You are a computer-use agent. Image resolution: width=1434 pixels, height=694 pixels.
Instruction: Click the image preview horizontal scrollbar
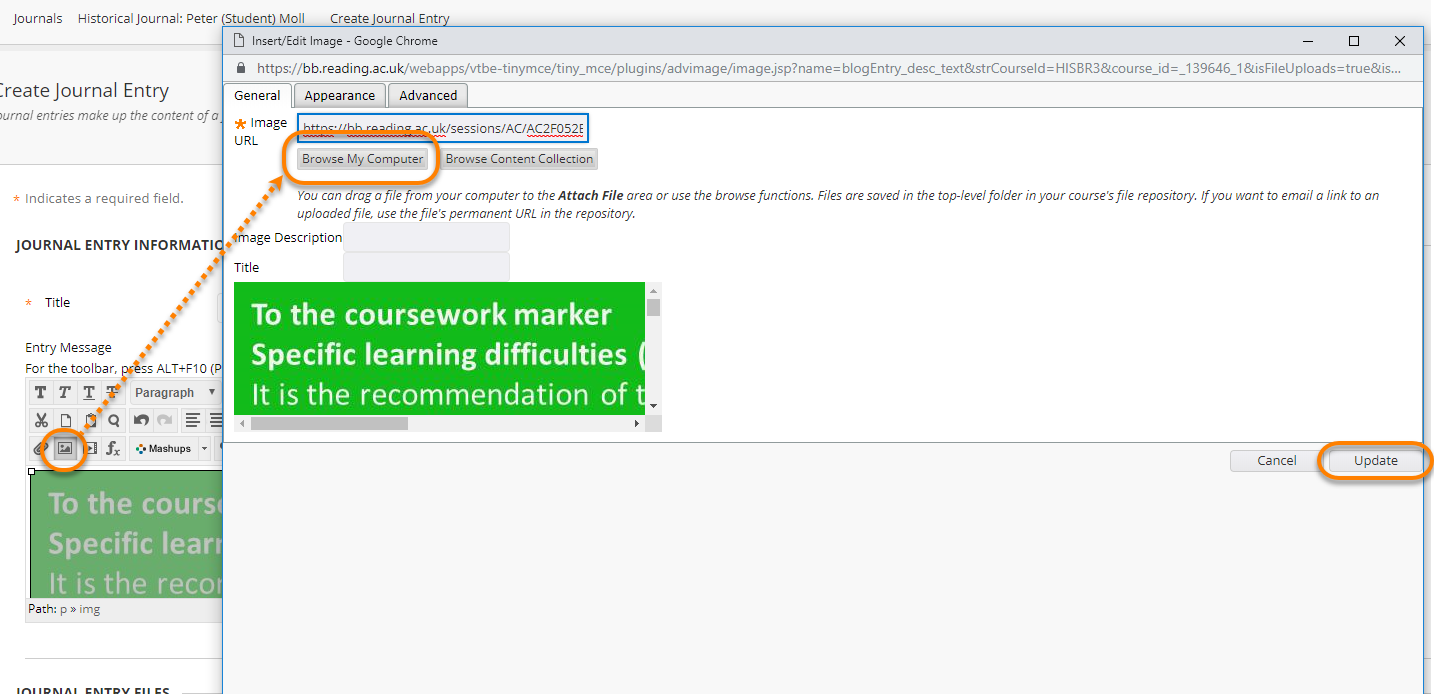330,424
